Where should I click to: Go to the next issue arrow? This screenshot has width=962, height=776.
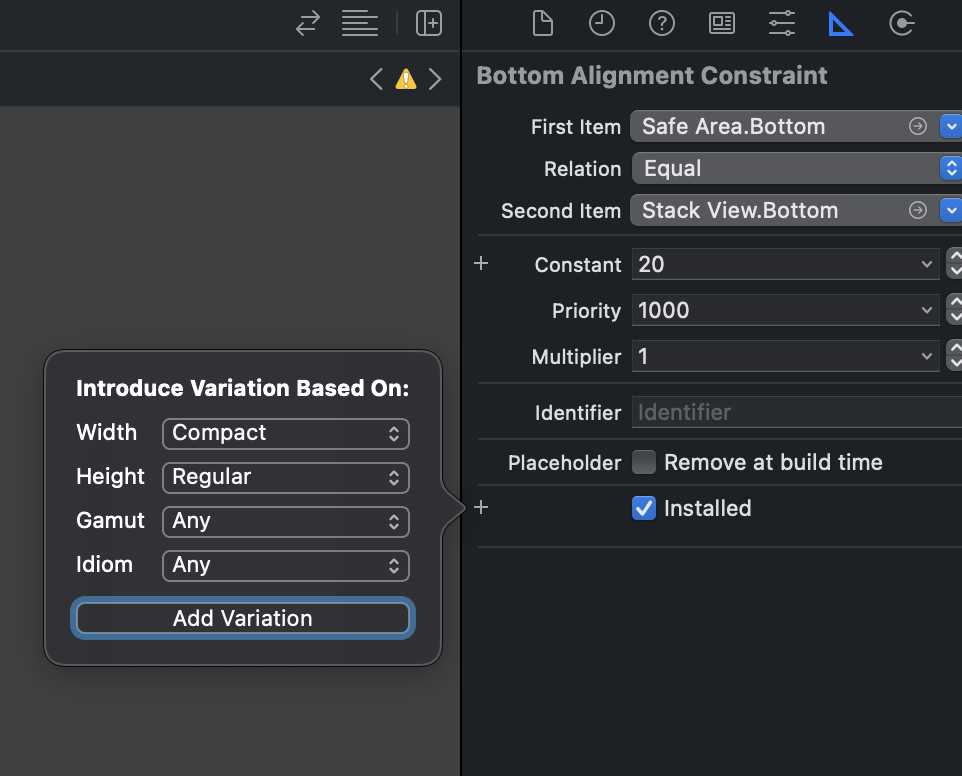[x=435, y=79]
